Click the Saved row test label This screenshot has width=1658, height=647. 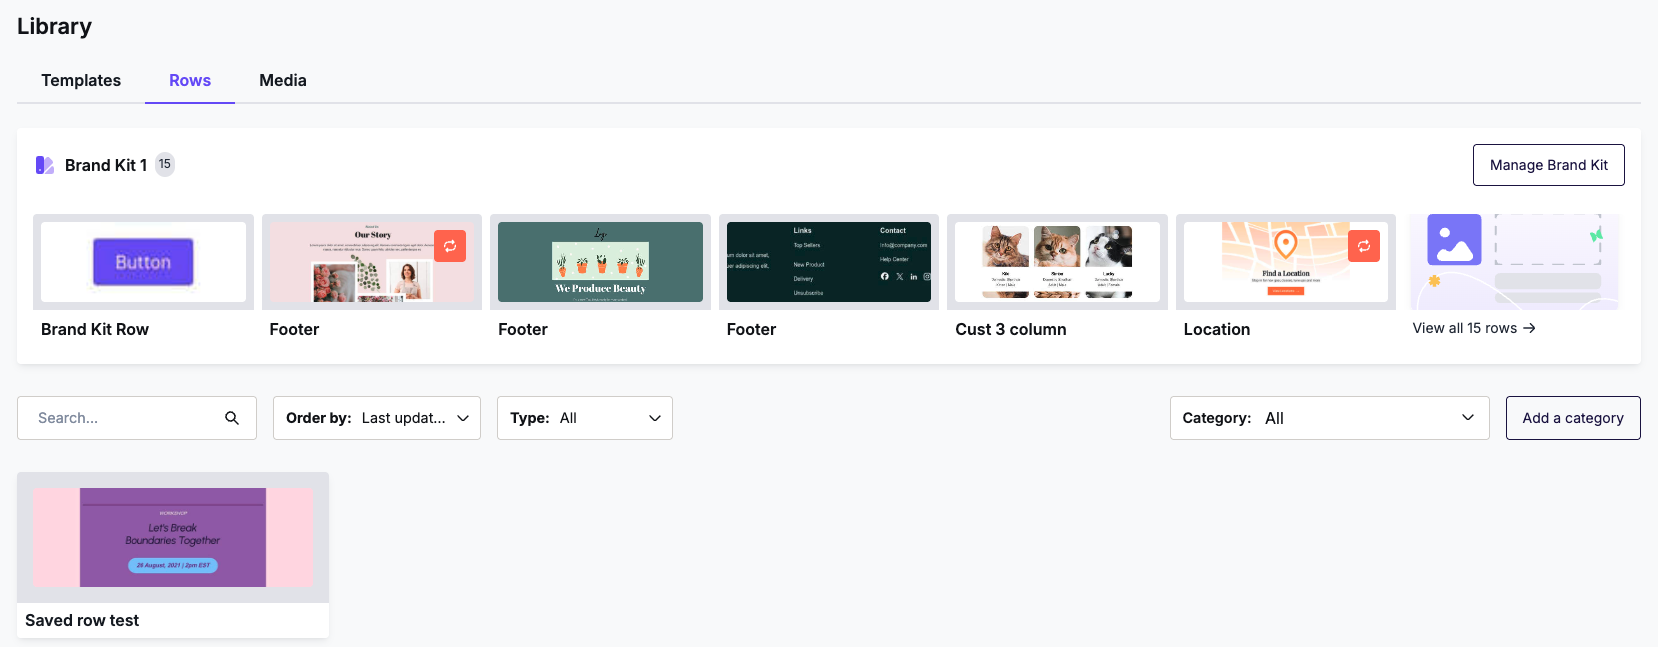tap(82, 620)
